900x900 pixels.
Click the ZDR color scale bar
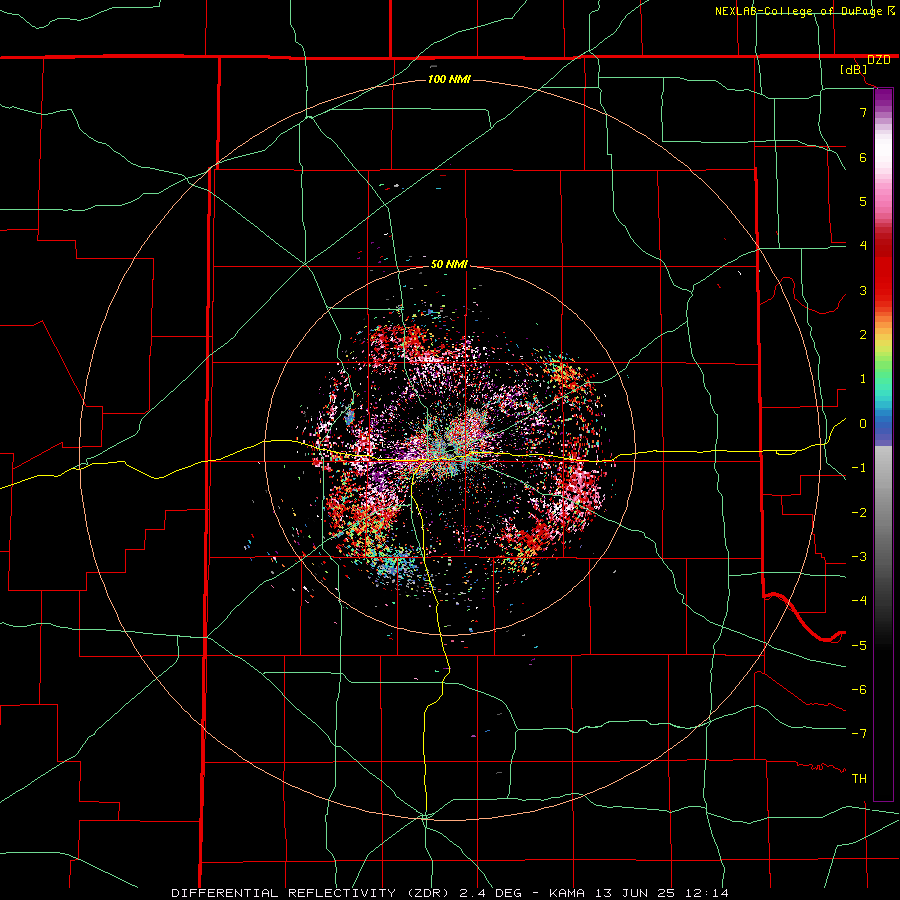(x=883, y=444)
